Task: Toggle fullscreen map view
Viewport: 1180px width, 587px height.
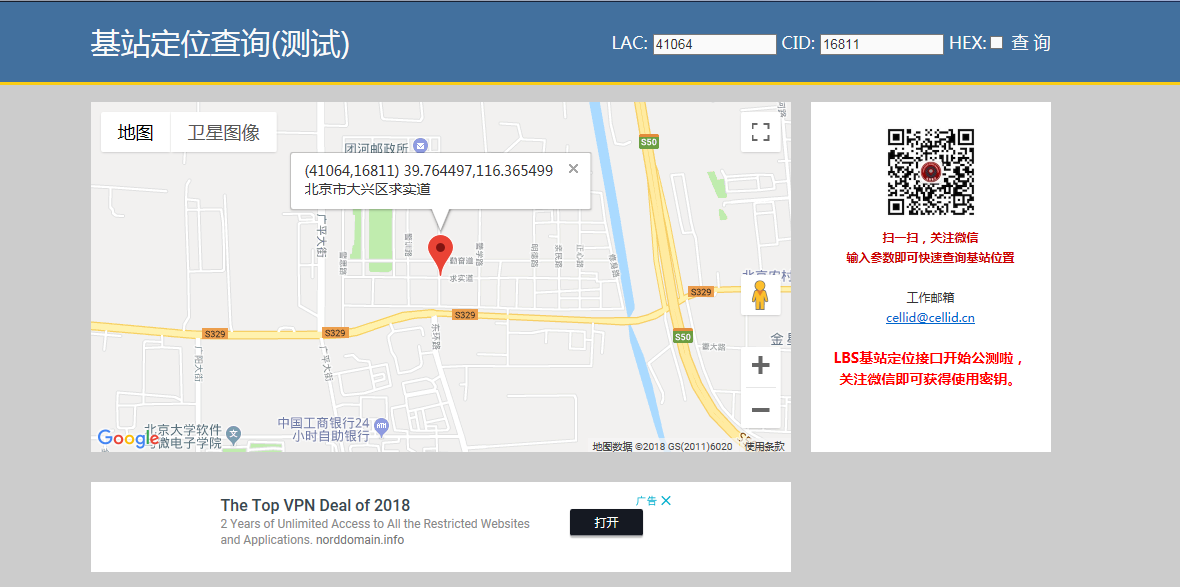Action: (x=761, y=132)
